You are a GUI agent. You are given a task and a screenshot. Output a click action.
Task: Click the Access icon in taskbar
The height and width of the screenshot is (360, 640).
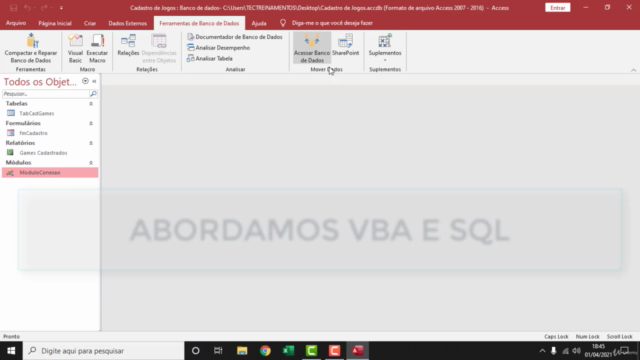click(358, 351)
